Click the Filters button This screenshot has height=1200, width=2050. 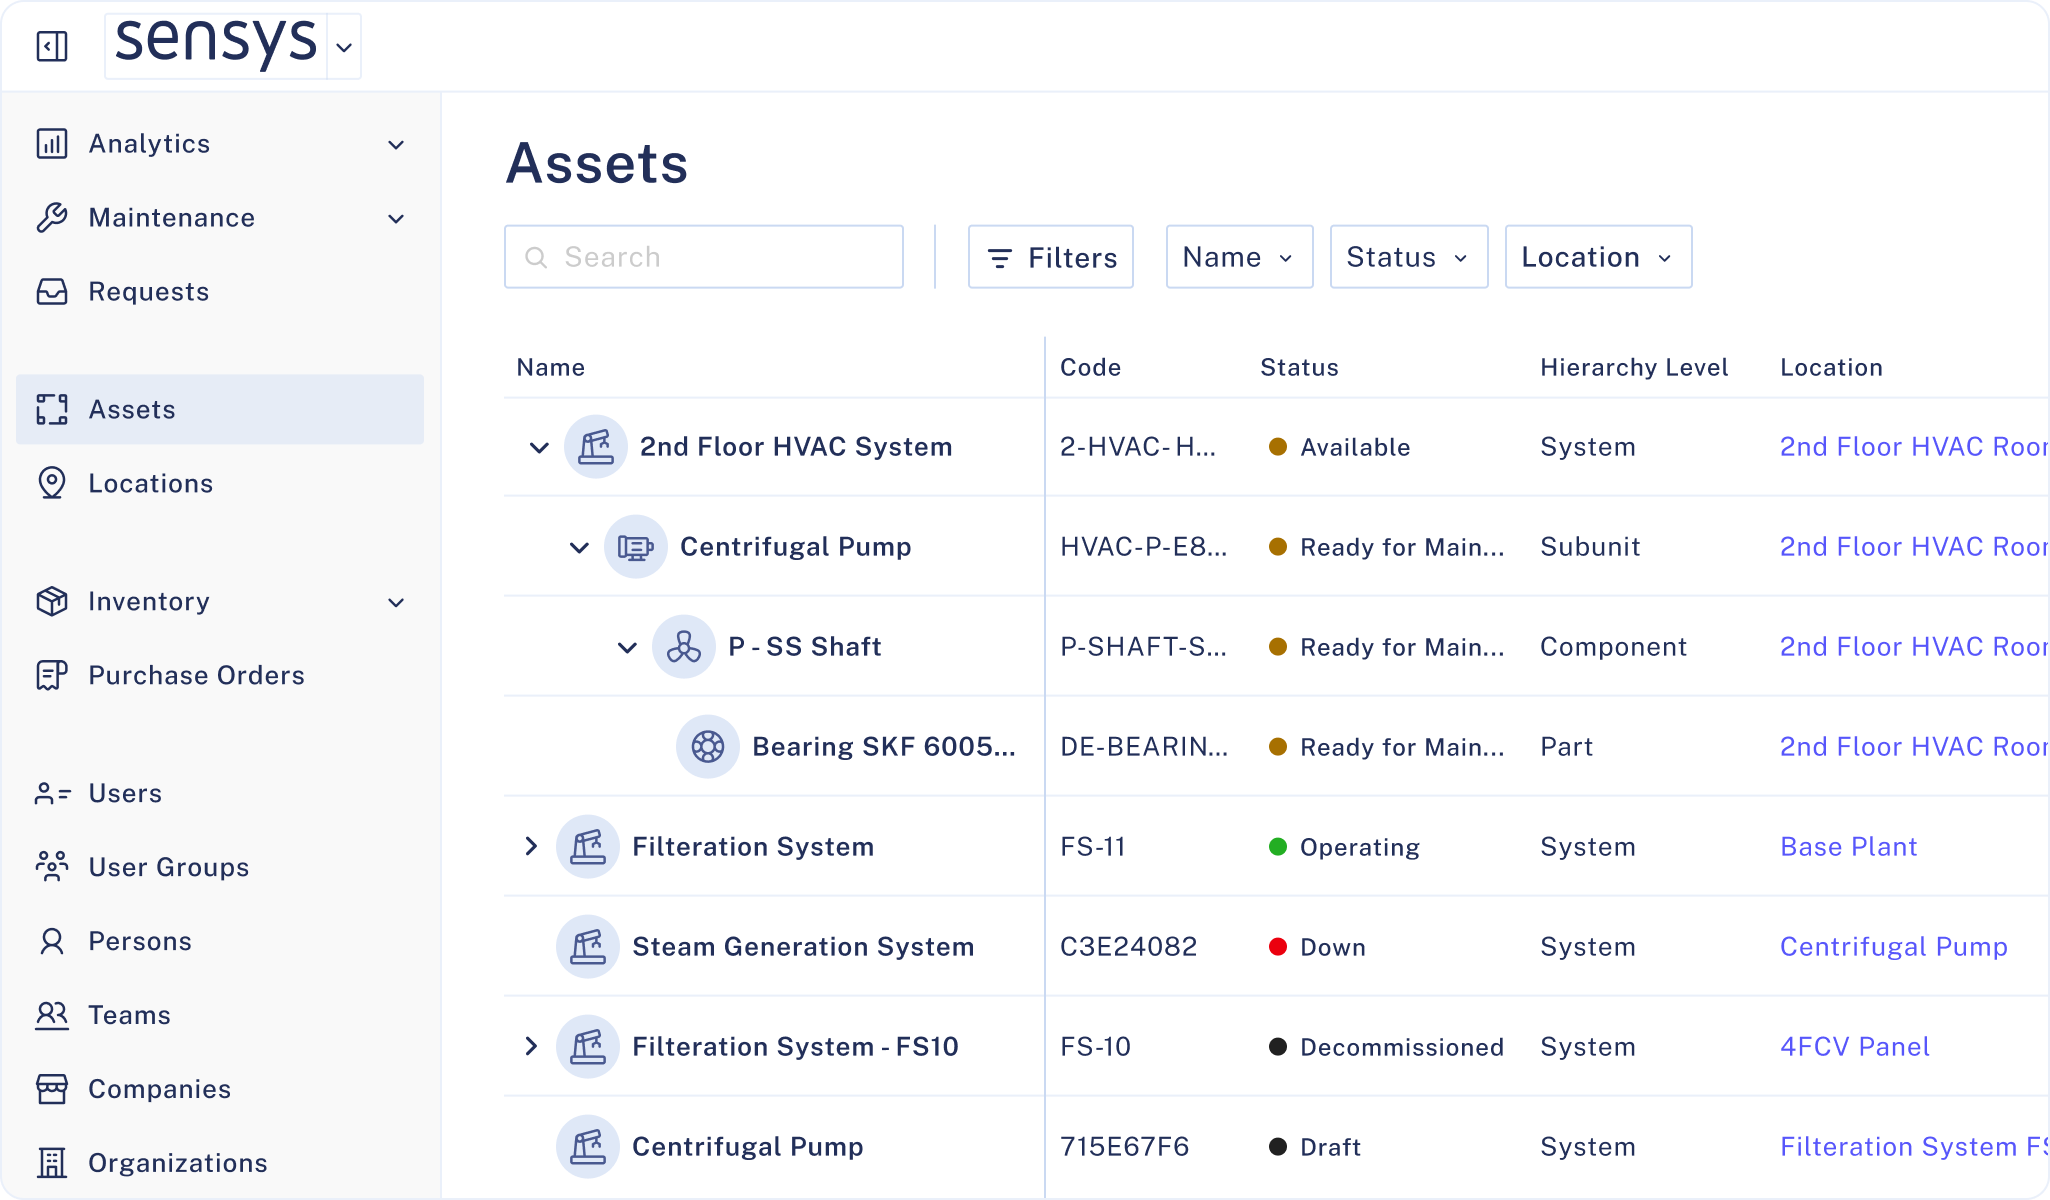click(x=1050, y=257)
